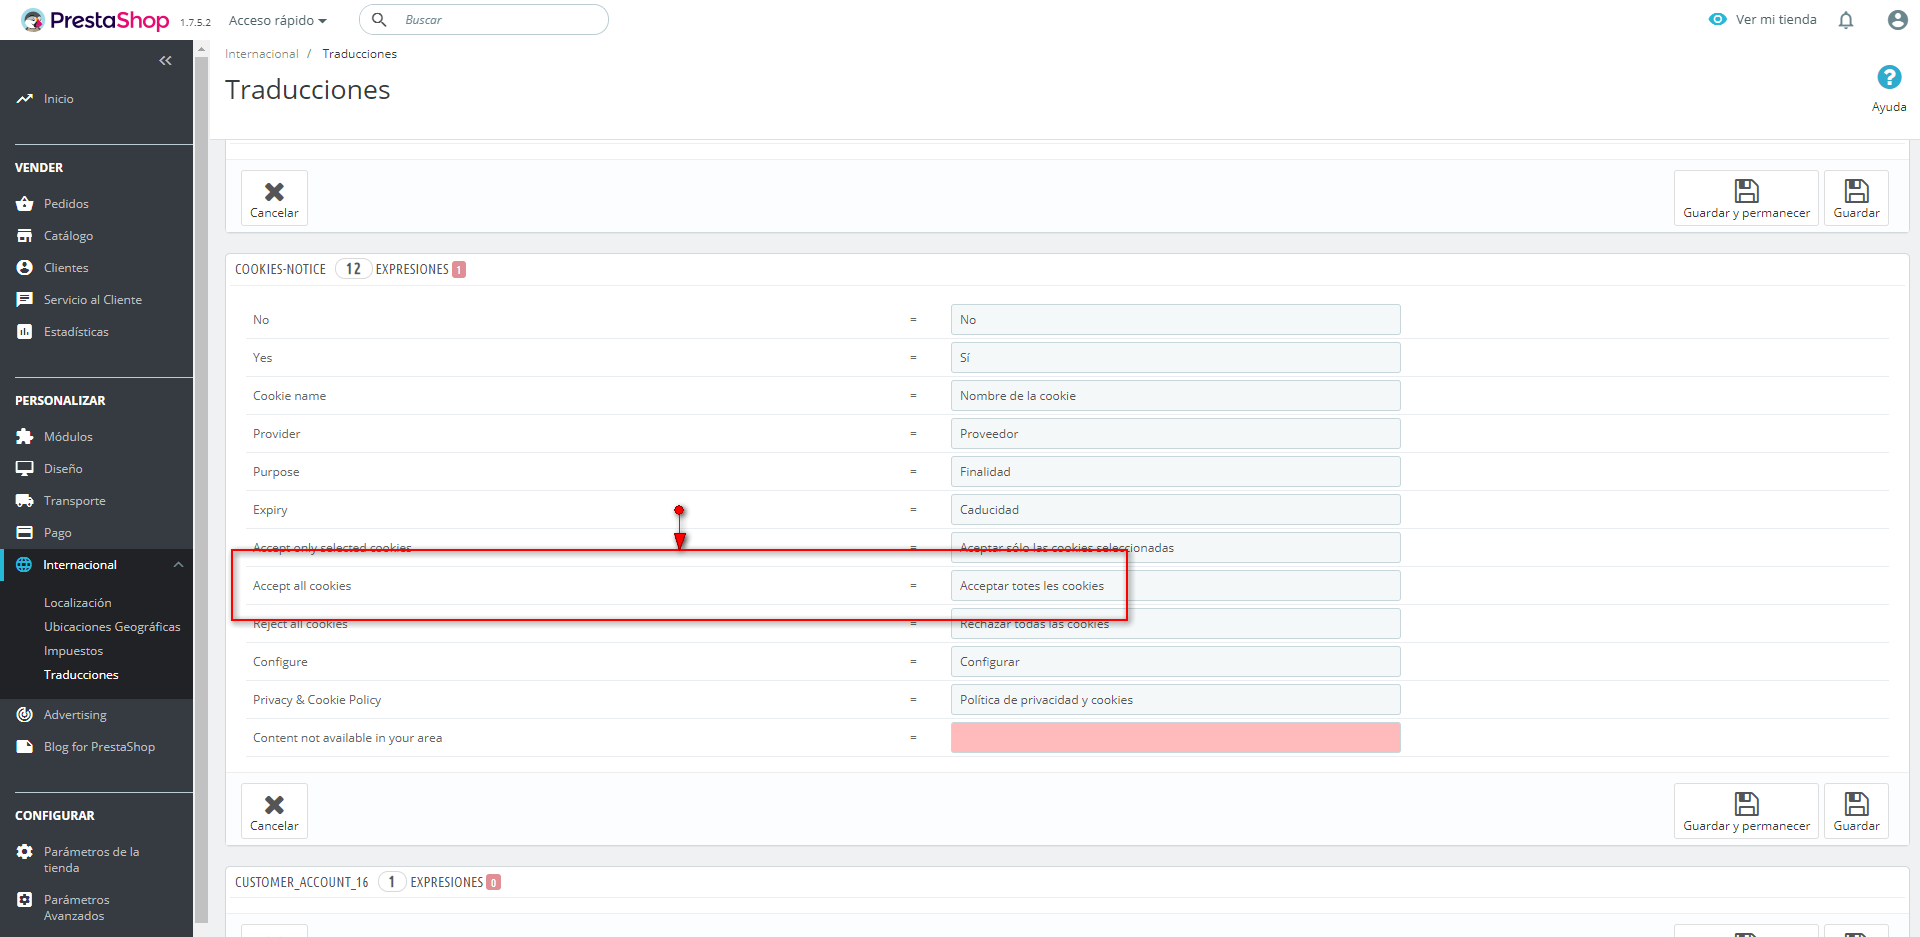Select Impuestos in the Internacional submenu
The width and height of the screenshot is (1920, 937).
73,651
